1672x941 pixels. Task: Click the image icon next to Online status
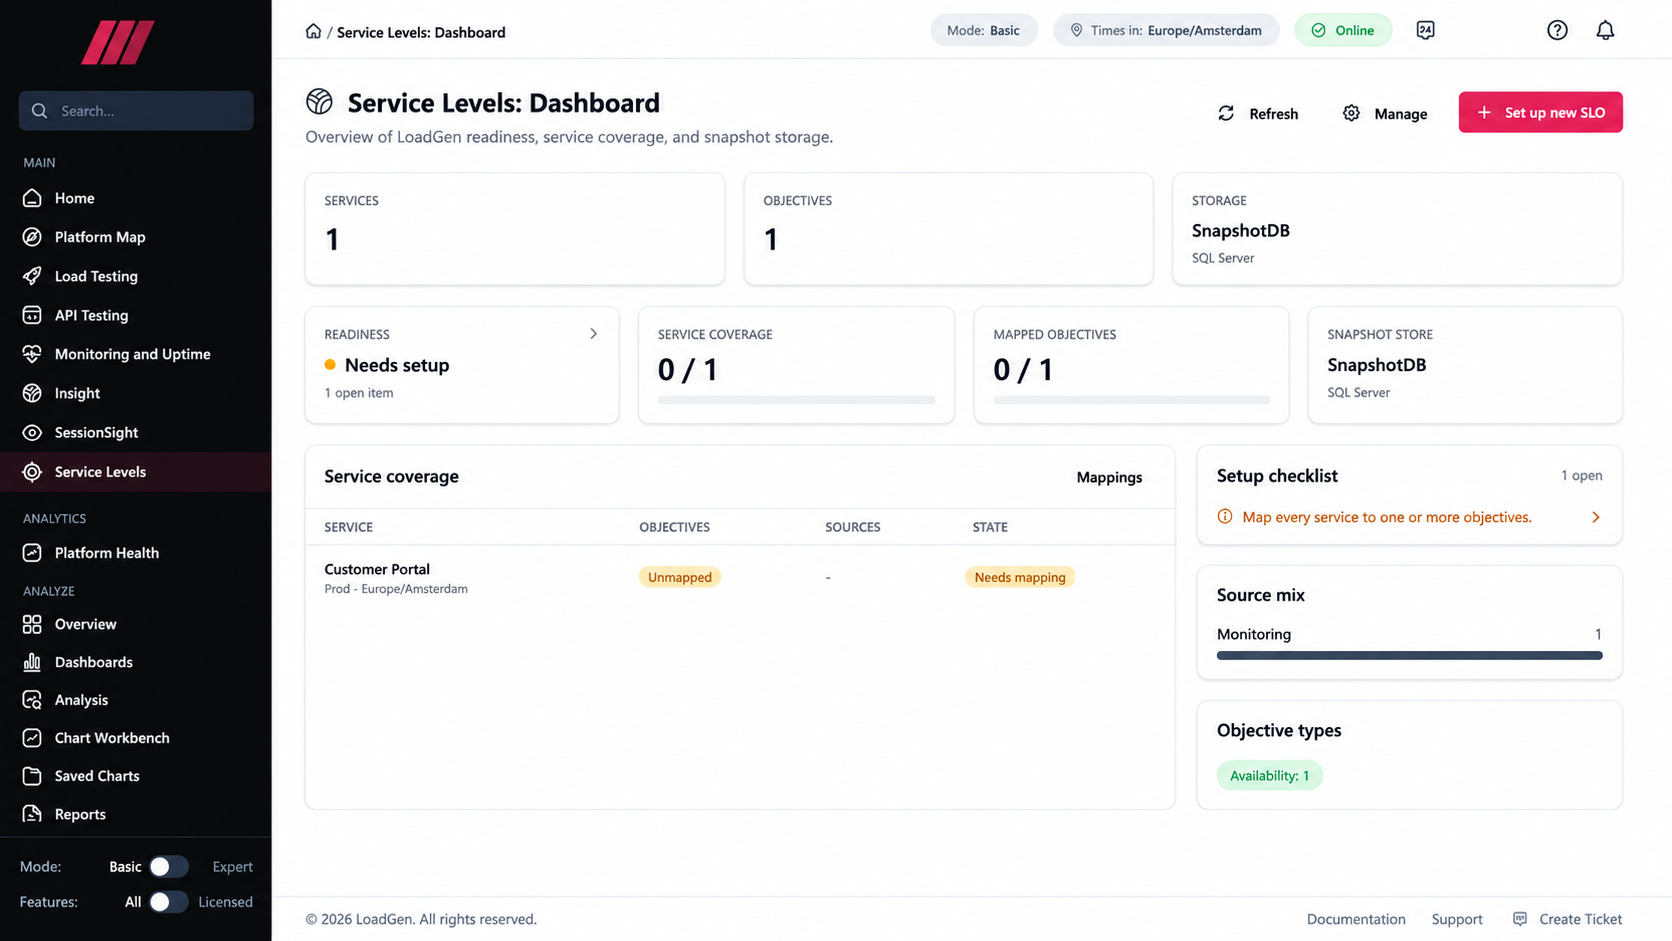pyautogui.click(x=1425, y=30)
